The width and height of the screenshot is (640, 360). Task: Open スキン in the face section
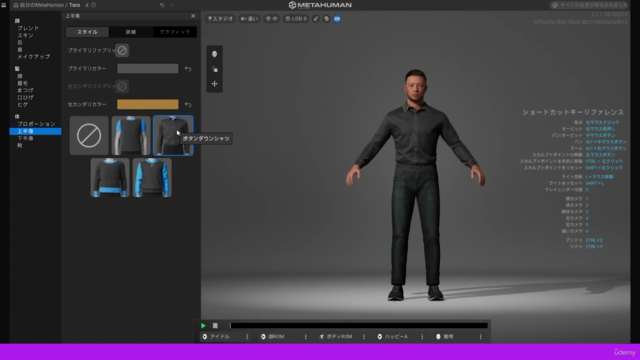[x=25, y=36]
